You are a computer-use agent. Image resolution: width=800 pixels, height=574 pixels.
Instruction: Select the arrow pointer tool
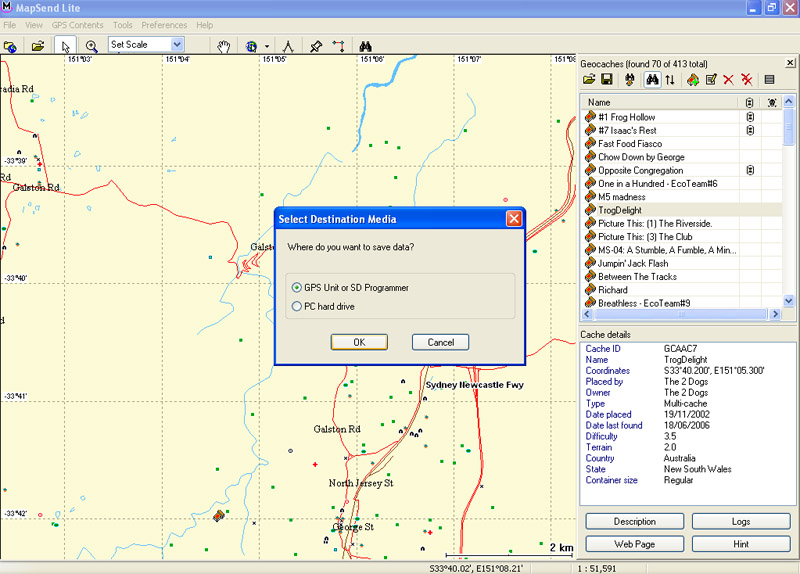64,45
